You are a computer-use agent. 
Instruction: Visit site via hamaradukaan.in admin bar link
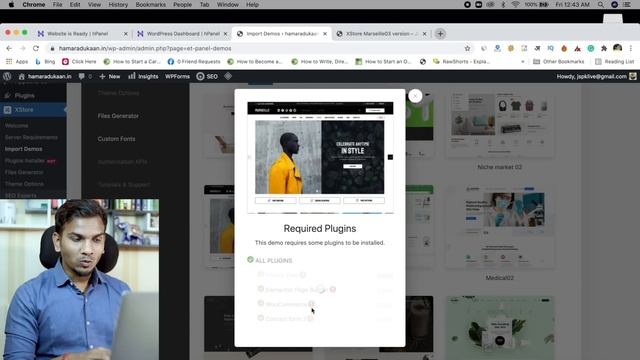pos(45,76)
